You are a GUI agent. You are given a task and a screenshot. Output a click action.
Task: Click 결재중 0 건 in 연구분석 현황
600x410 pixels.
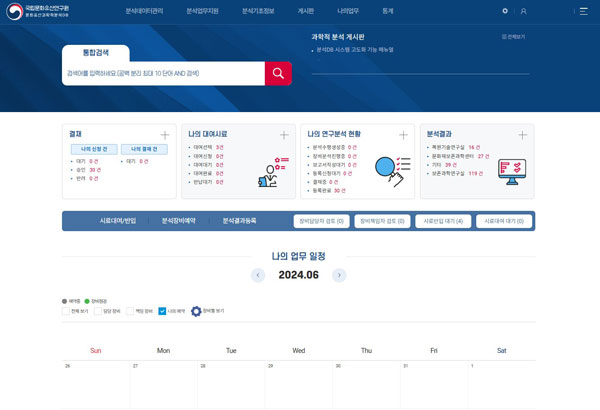325,182
